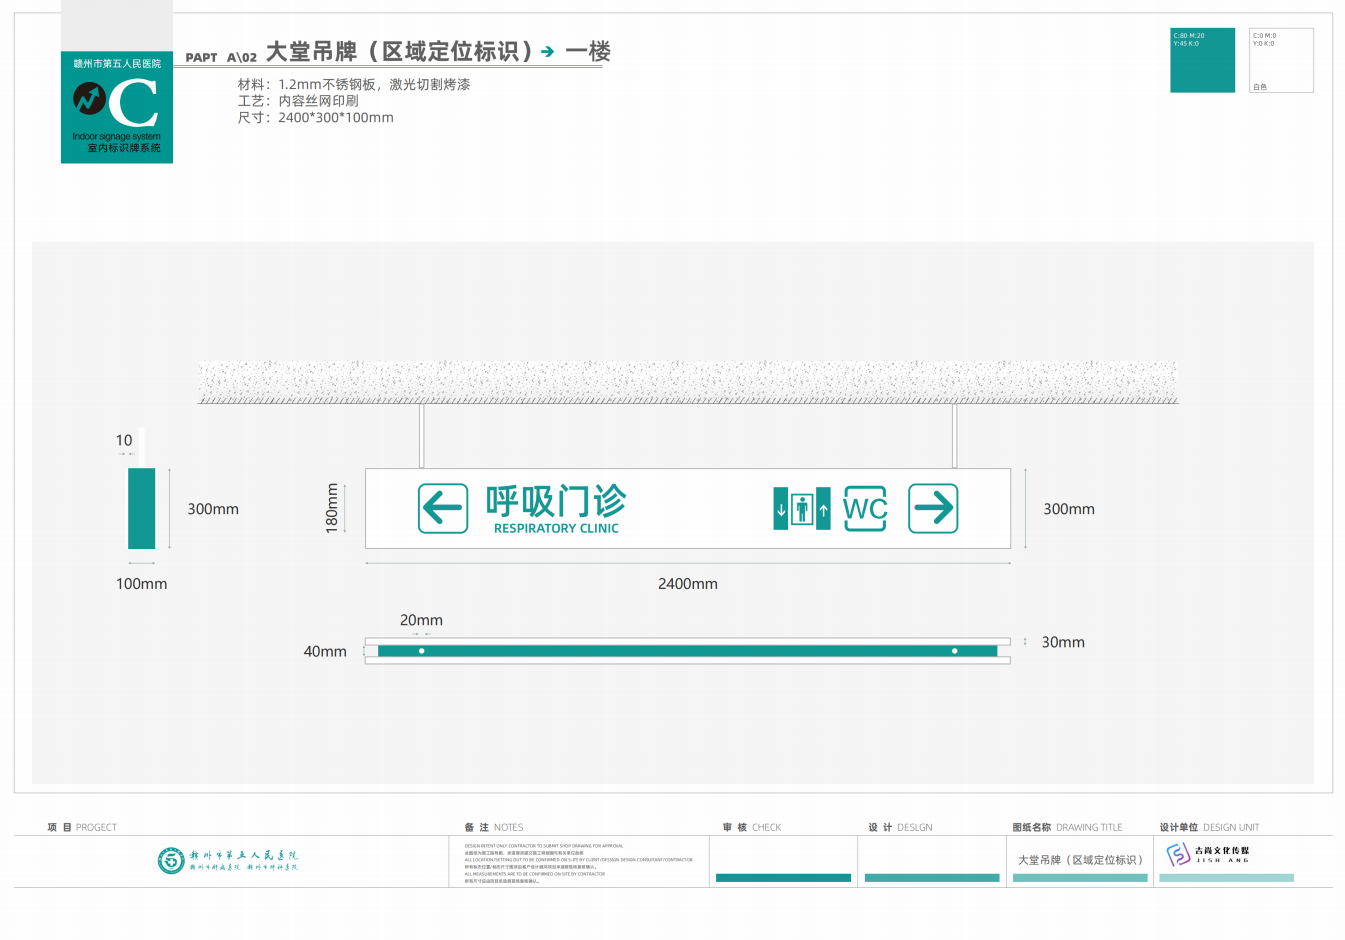The width and height of the screenshot is (1345, 940).
Task: Click the 项目 PROGECT footer label
Action: tap(82, 827)
